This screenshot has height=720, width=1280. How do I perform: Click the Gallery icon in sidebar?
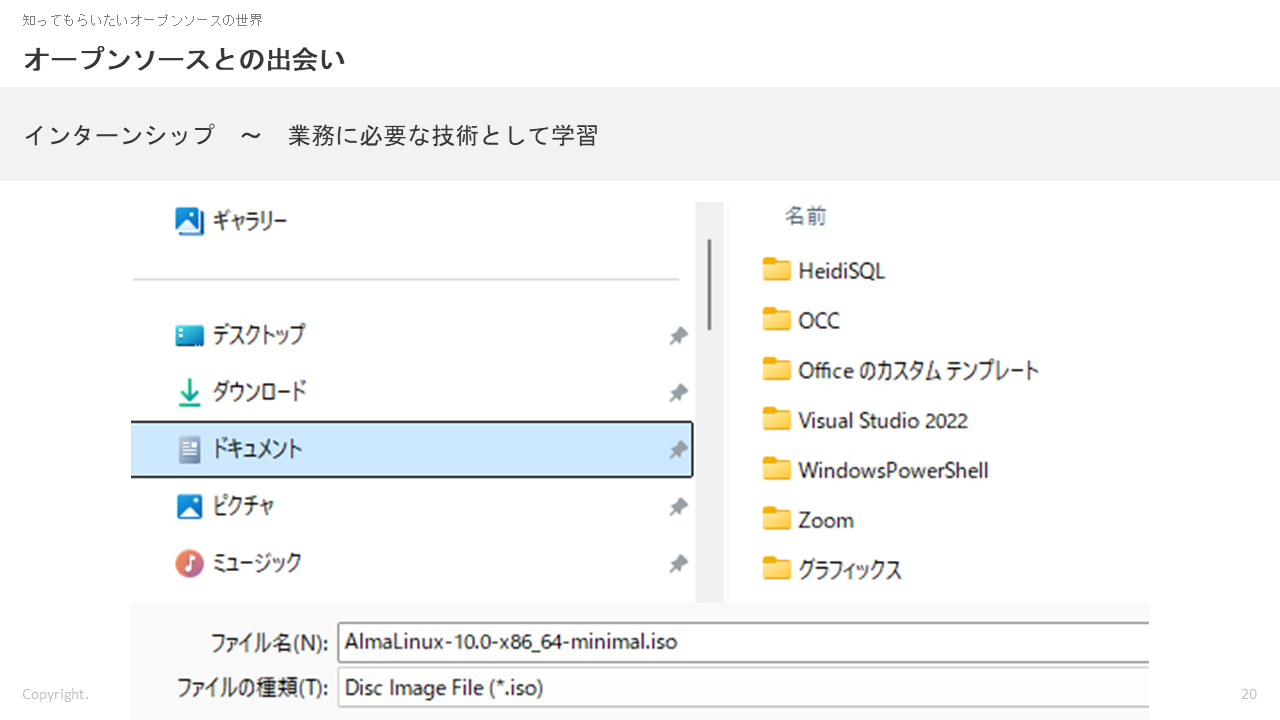189,221
